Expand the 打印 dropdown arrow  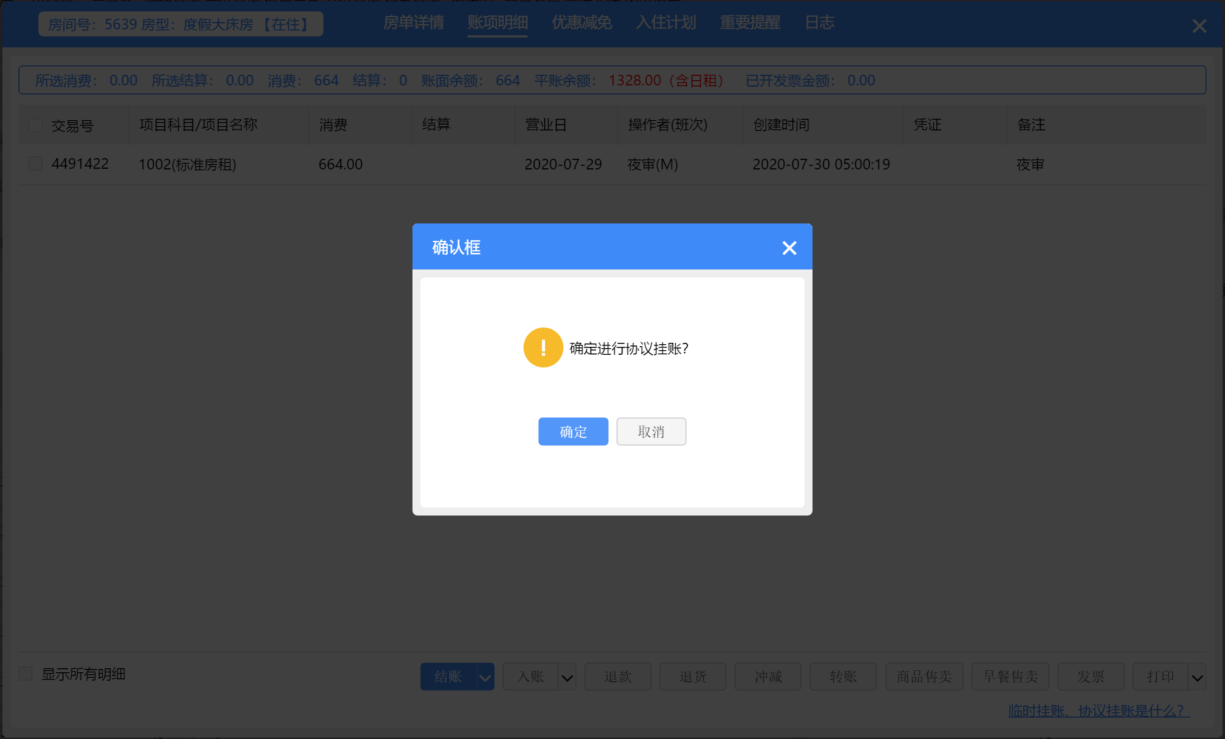click(1197, 677)
